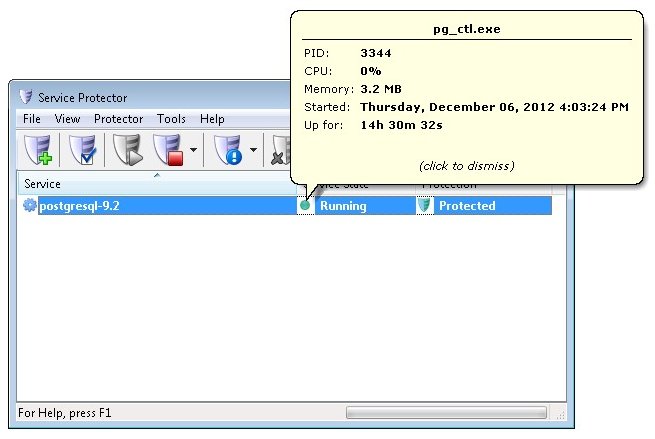This screenshot has height=439, width=655.
Task: Open the Tools menu
Action: (171, 119)
